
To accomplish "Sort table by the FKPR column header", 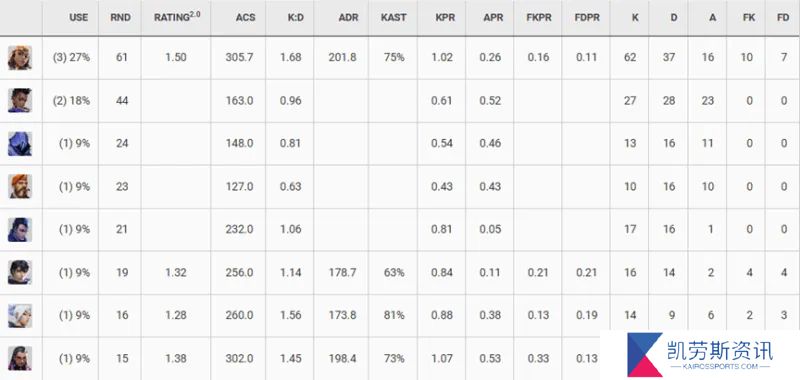I will [x=538, y=17].
